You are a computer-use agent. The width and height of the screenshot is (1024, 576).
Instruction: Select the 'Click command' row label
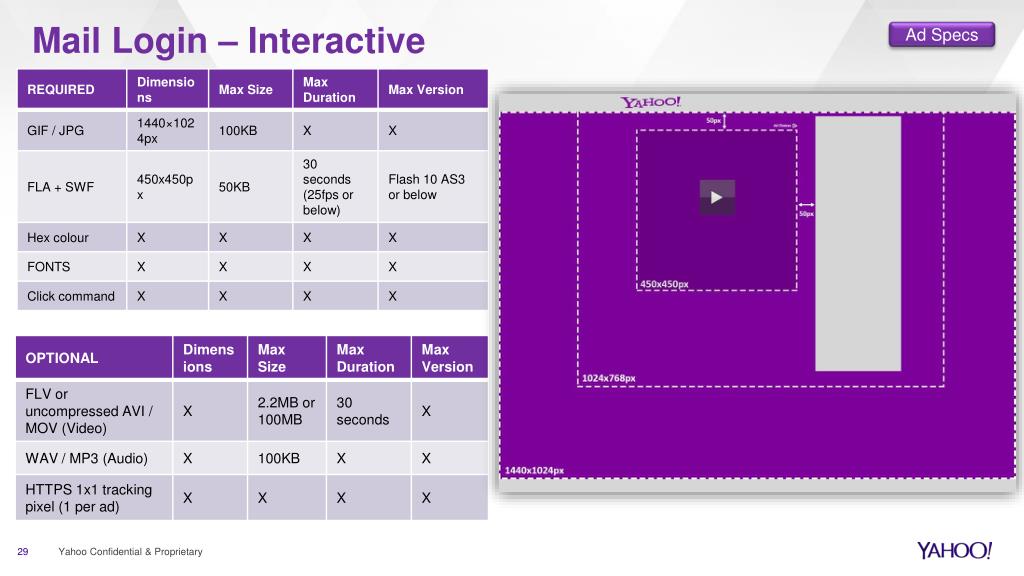point(72,296)
